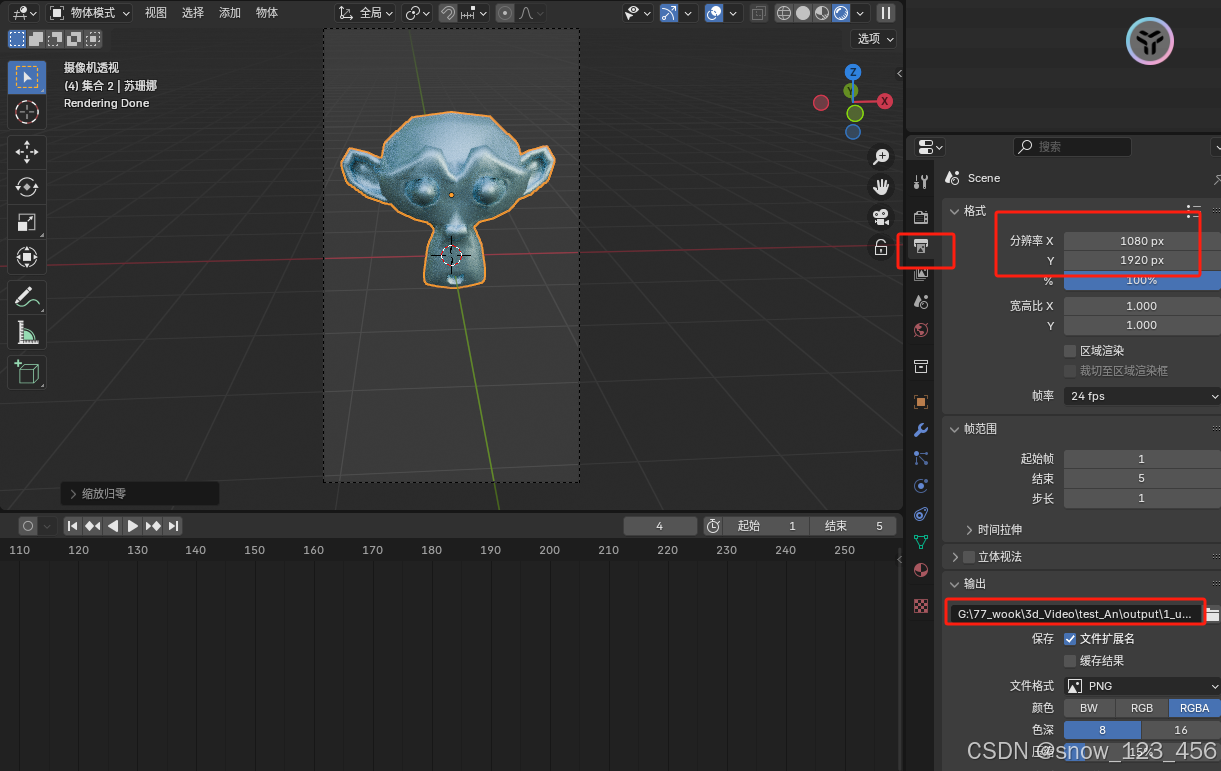Open the 文件格式 PNG dropdown

1142,686
